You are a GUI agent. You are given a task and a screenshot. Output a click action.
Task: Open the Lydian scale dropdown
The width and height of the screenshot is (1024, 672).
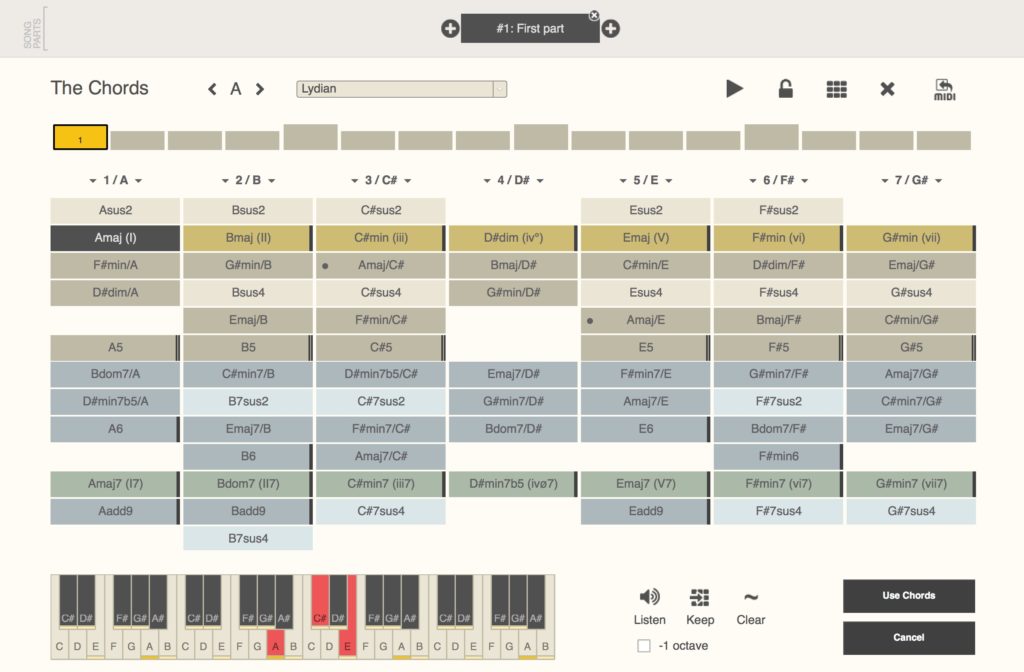click(x=401, y=89)
